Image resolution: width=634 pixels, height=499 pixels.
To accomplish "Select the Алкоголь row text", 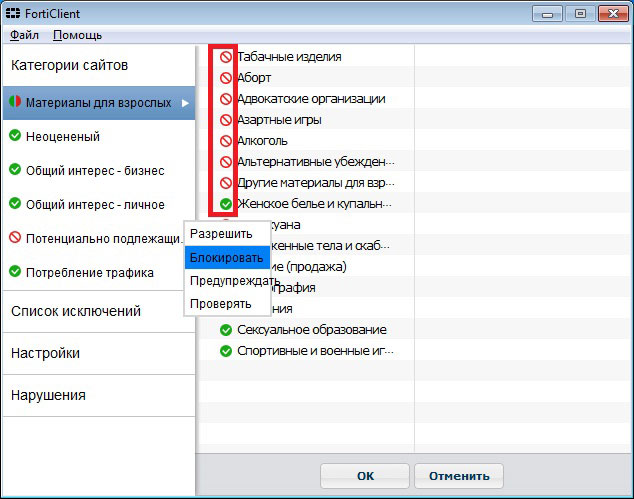I will pyautogui.click(x=262, y=141).
